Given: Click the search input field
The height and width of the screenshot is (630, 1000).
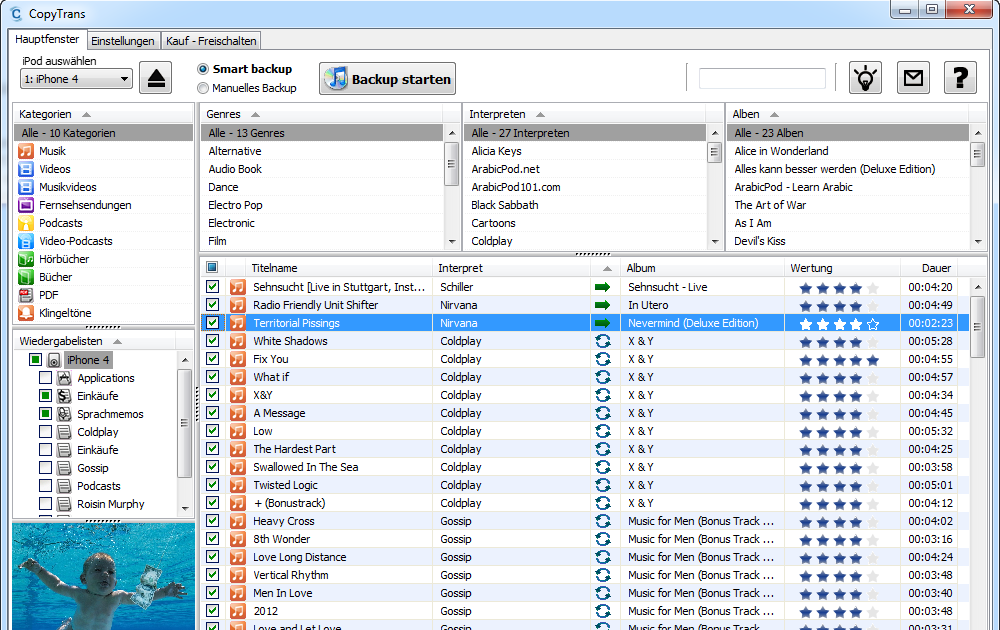Looking at the screenshot, I should click(x=762, y=78).
